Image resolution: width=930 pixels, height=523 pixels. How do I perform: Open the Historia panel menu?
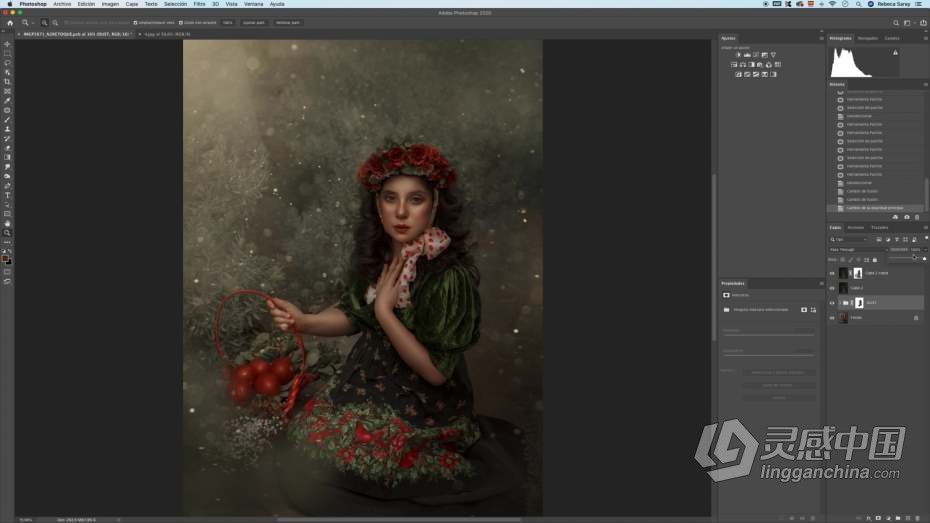coord(926,84)
